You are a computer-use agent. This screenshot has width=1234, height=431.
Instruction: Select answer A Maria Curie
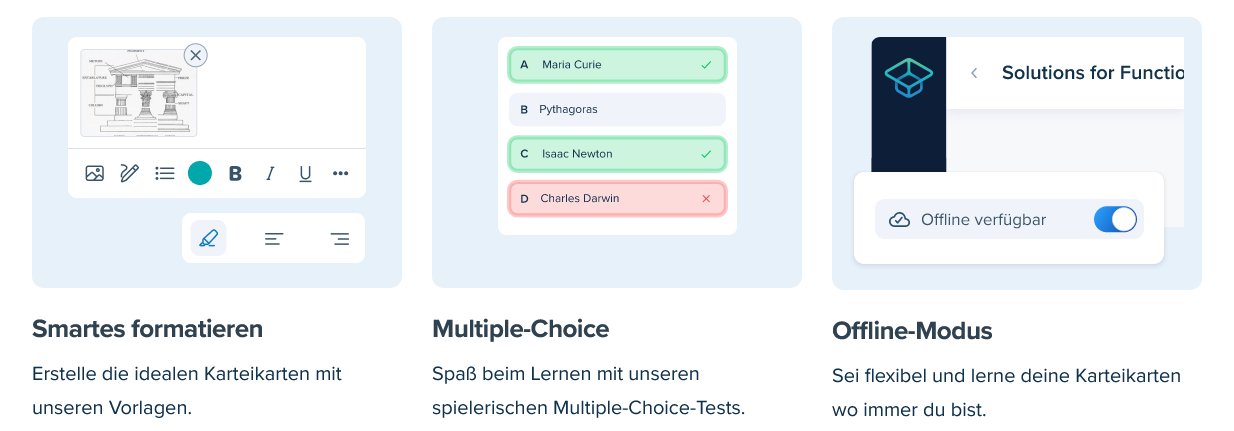pos(617,65)
